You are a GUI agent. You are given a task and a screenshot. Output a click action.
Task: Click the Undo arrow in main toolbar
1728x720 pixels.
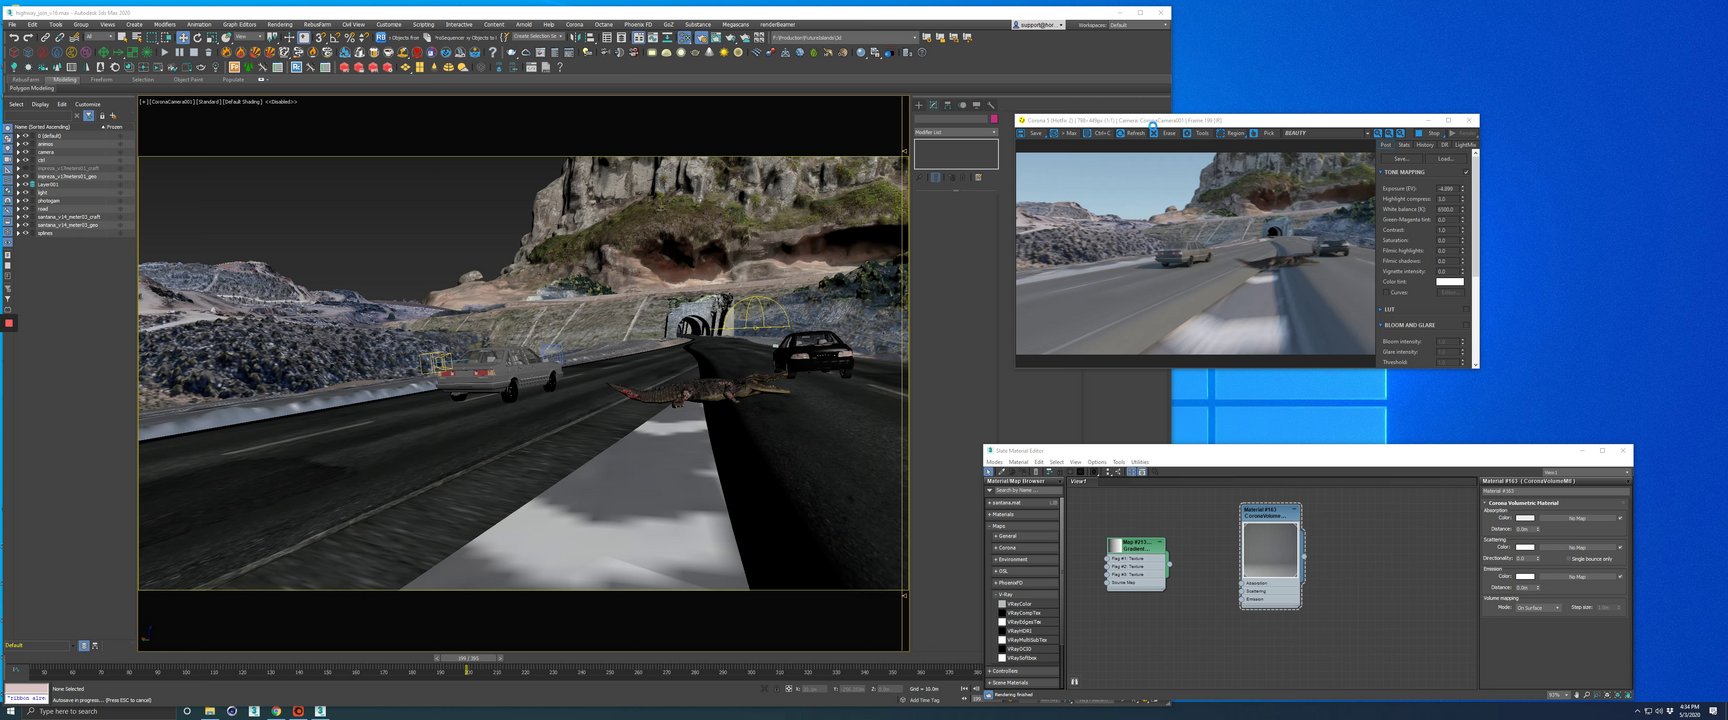14,38
